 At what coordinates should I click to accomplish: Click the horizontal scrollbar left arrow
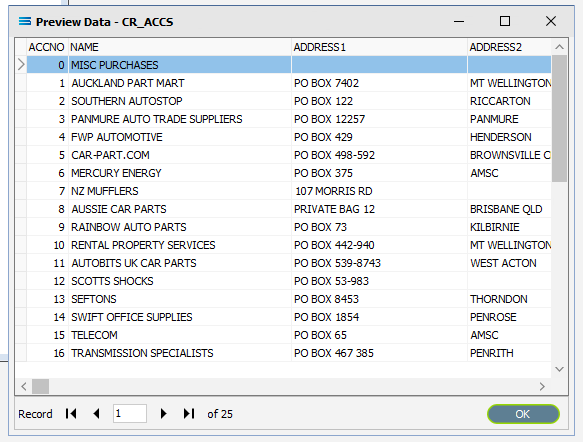(x=24, y=387)
